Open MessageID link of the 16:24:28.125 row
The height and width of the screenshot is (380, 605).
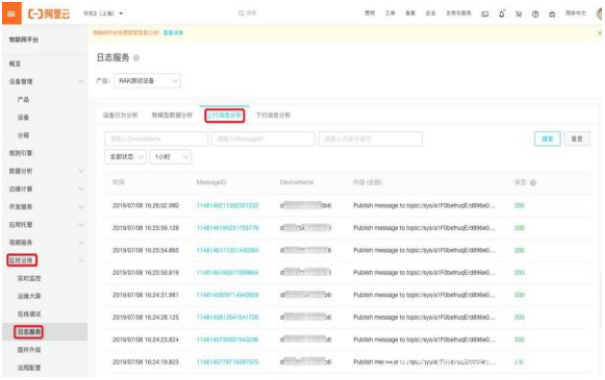point(227,318)
